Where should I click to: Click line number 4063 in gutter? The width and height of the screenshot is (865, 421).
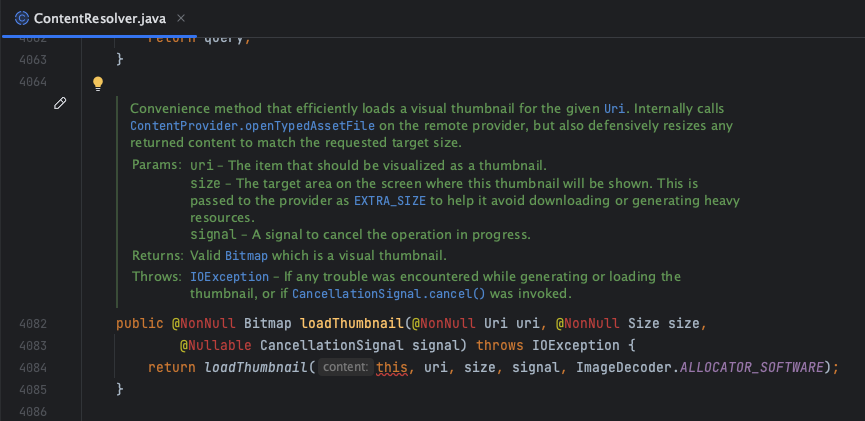point(33,60)
